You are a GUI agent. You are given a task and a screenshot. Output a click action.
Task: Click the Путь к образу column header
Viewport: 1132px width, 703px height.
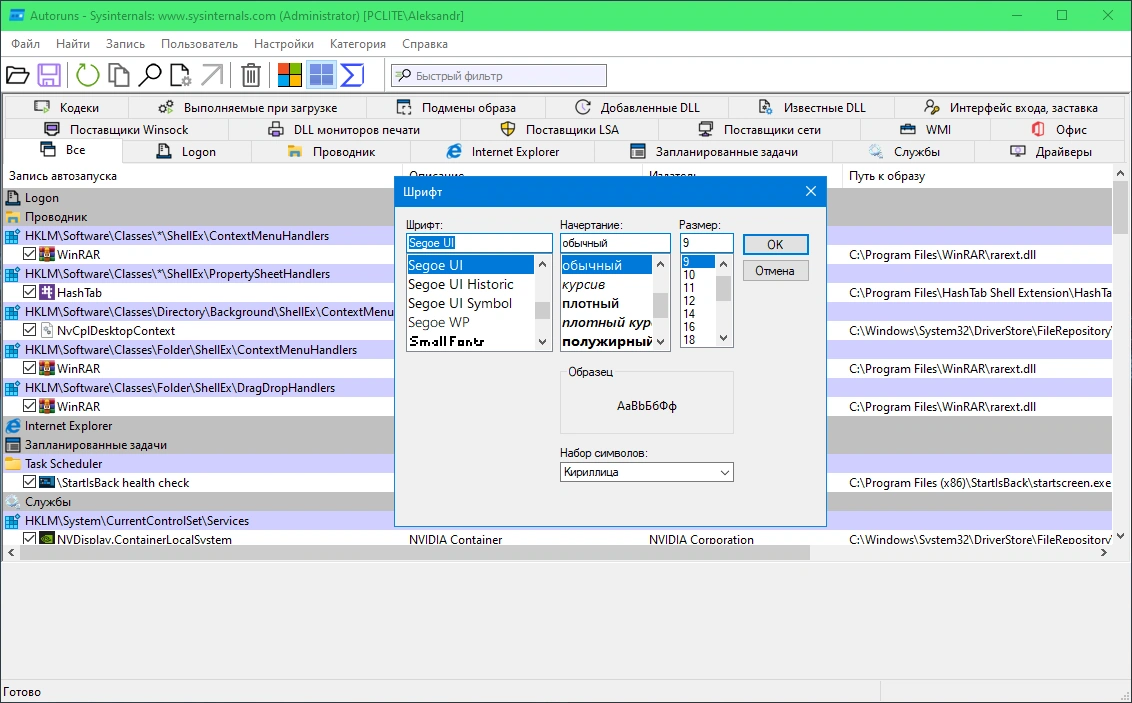[x=978, y=175]
